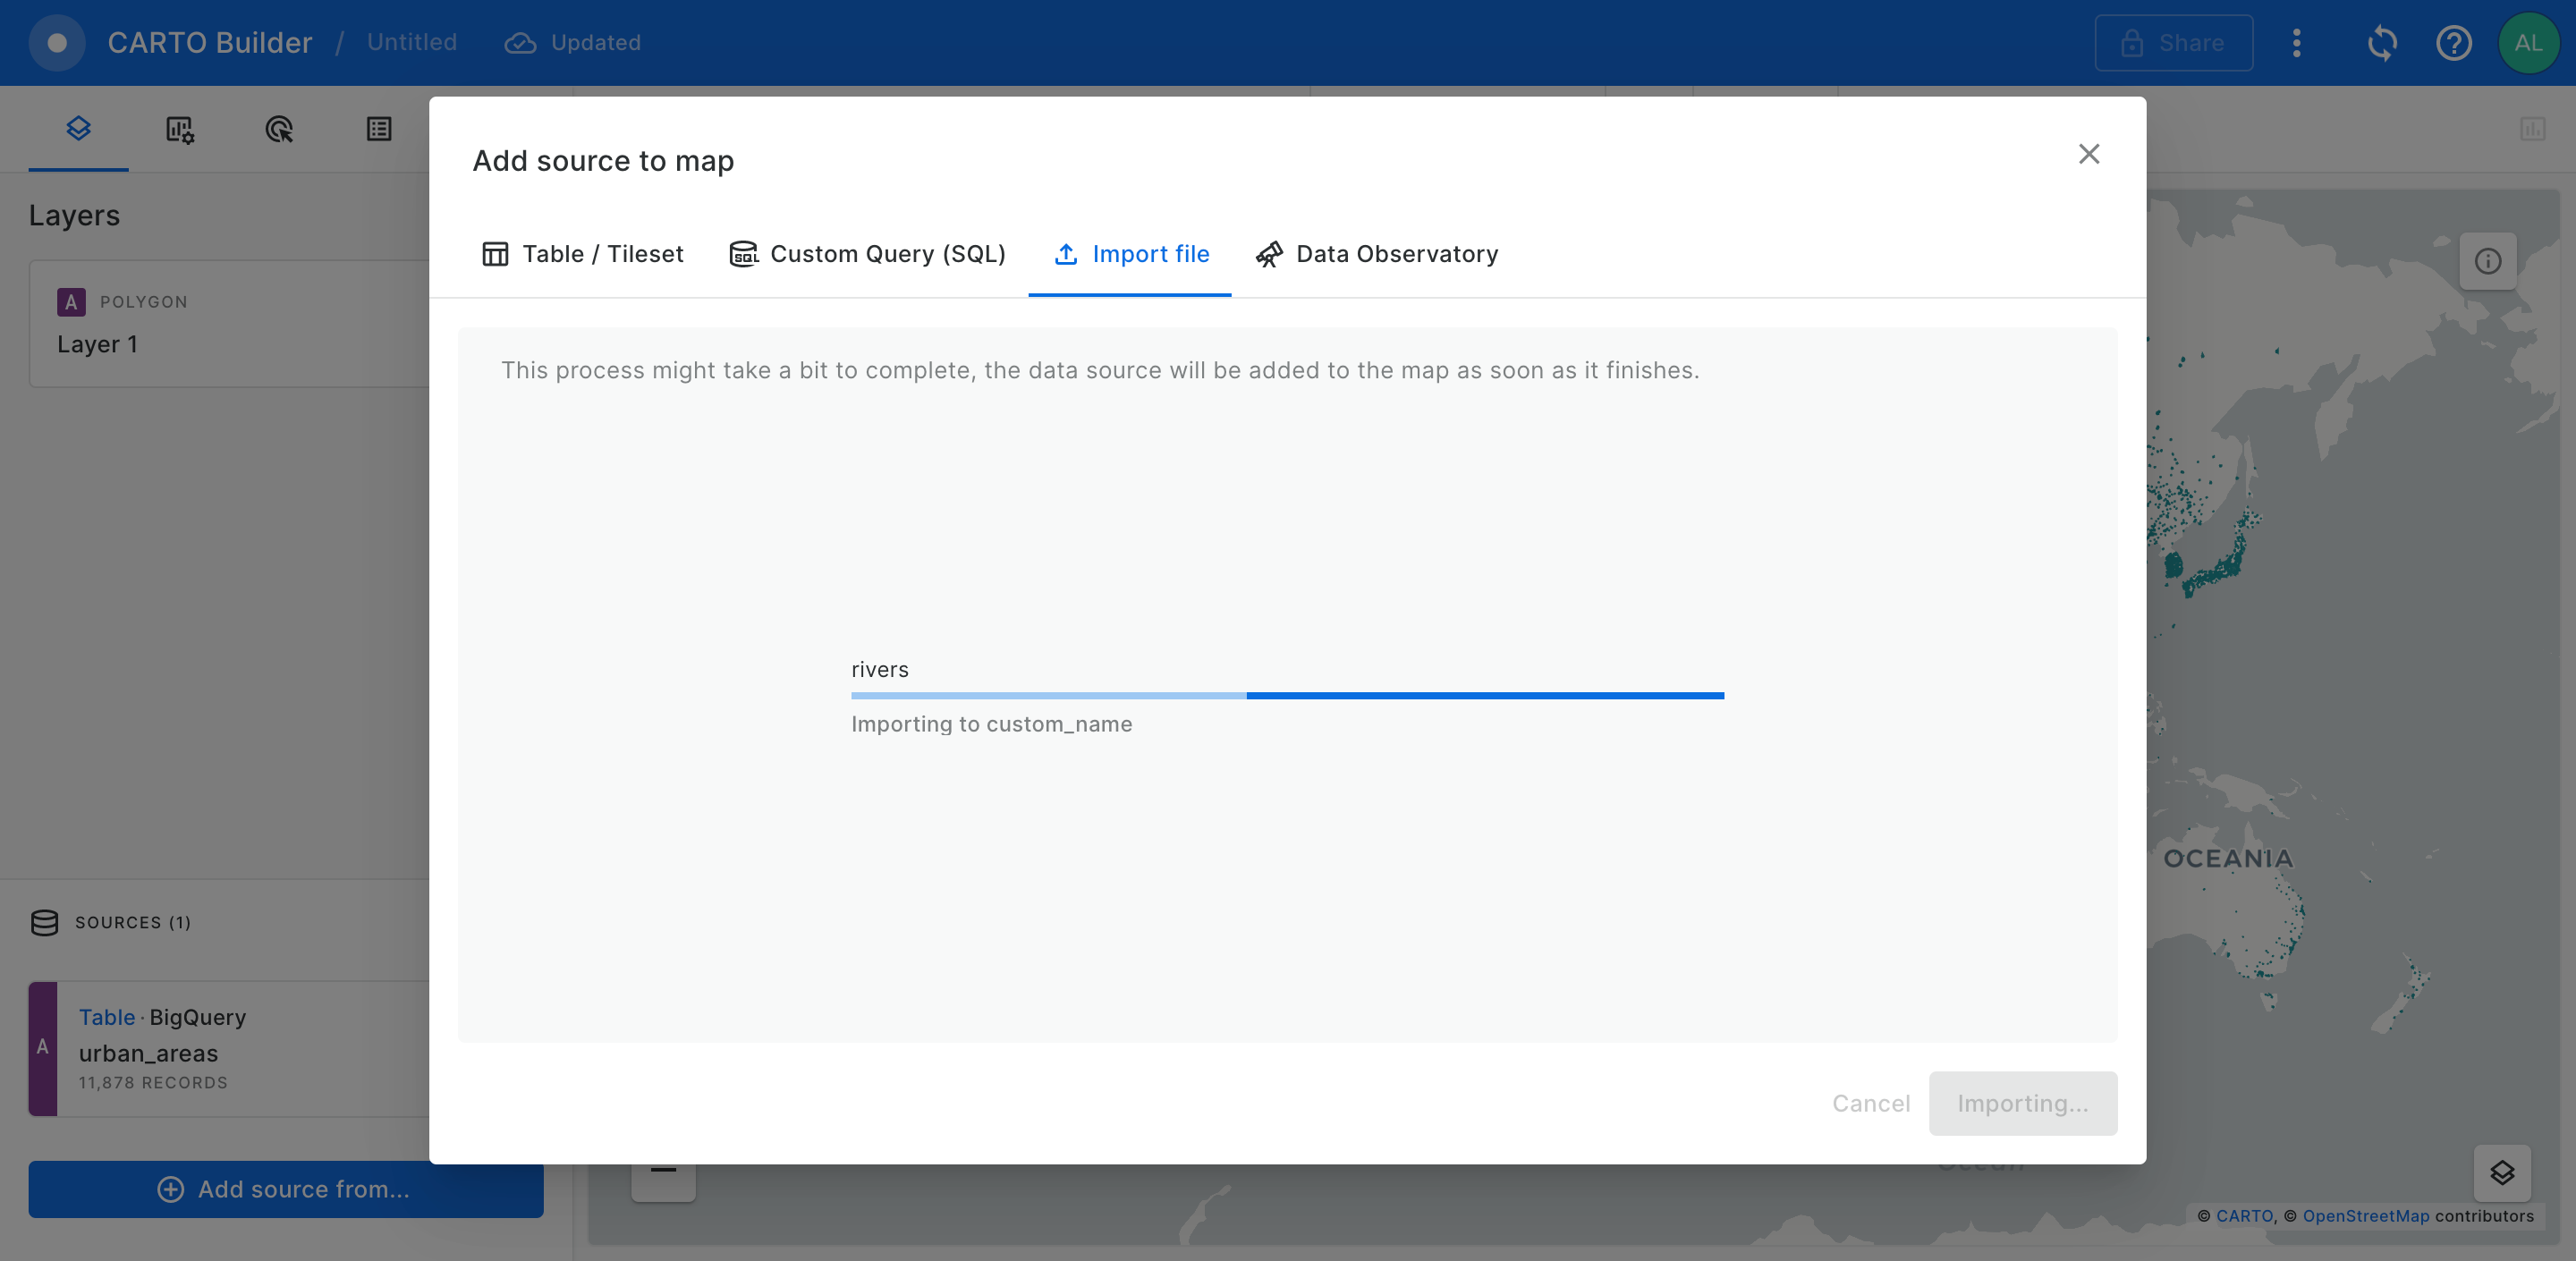Viewport: 2576px width, 1261px height.
Task: Open the Widgets panel icon tab
Action: 179,129
